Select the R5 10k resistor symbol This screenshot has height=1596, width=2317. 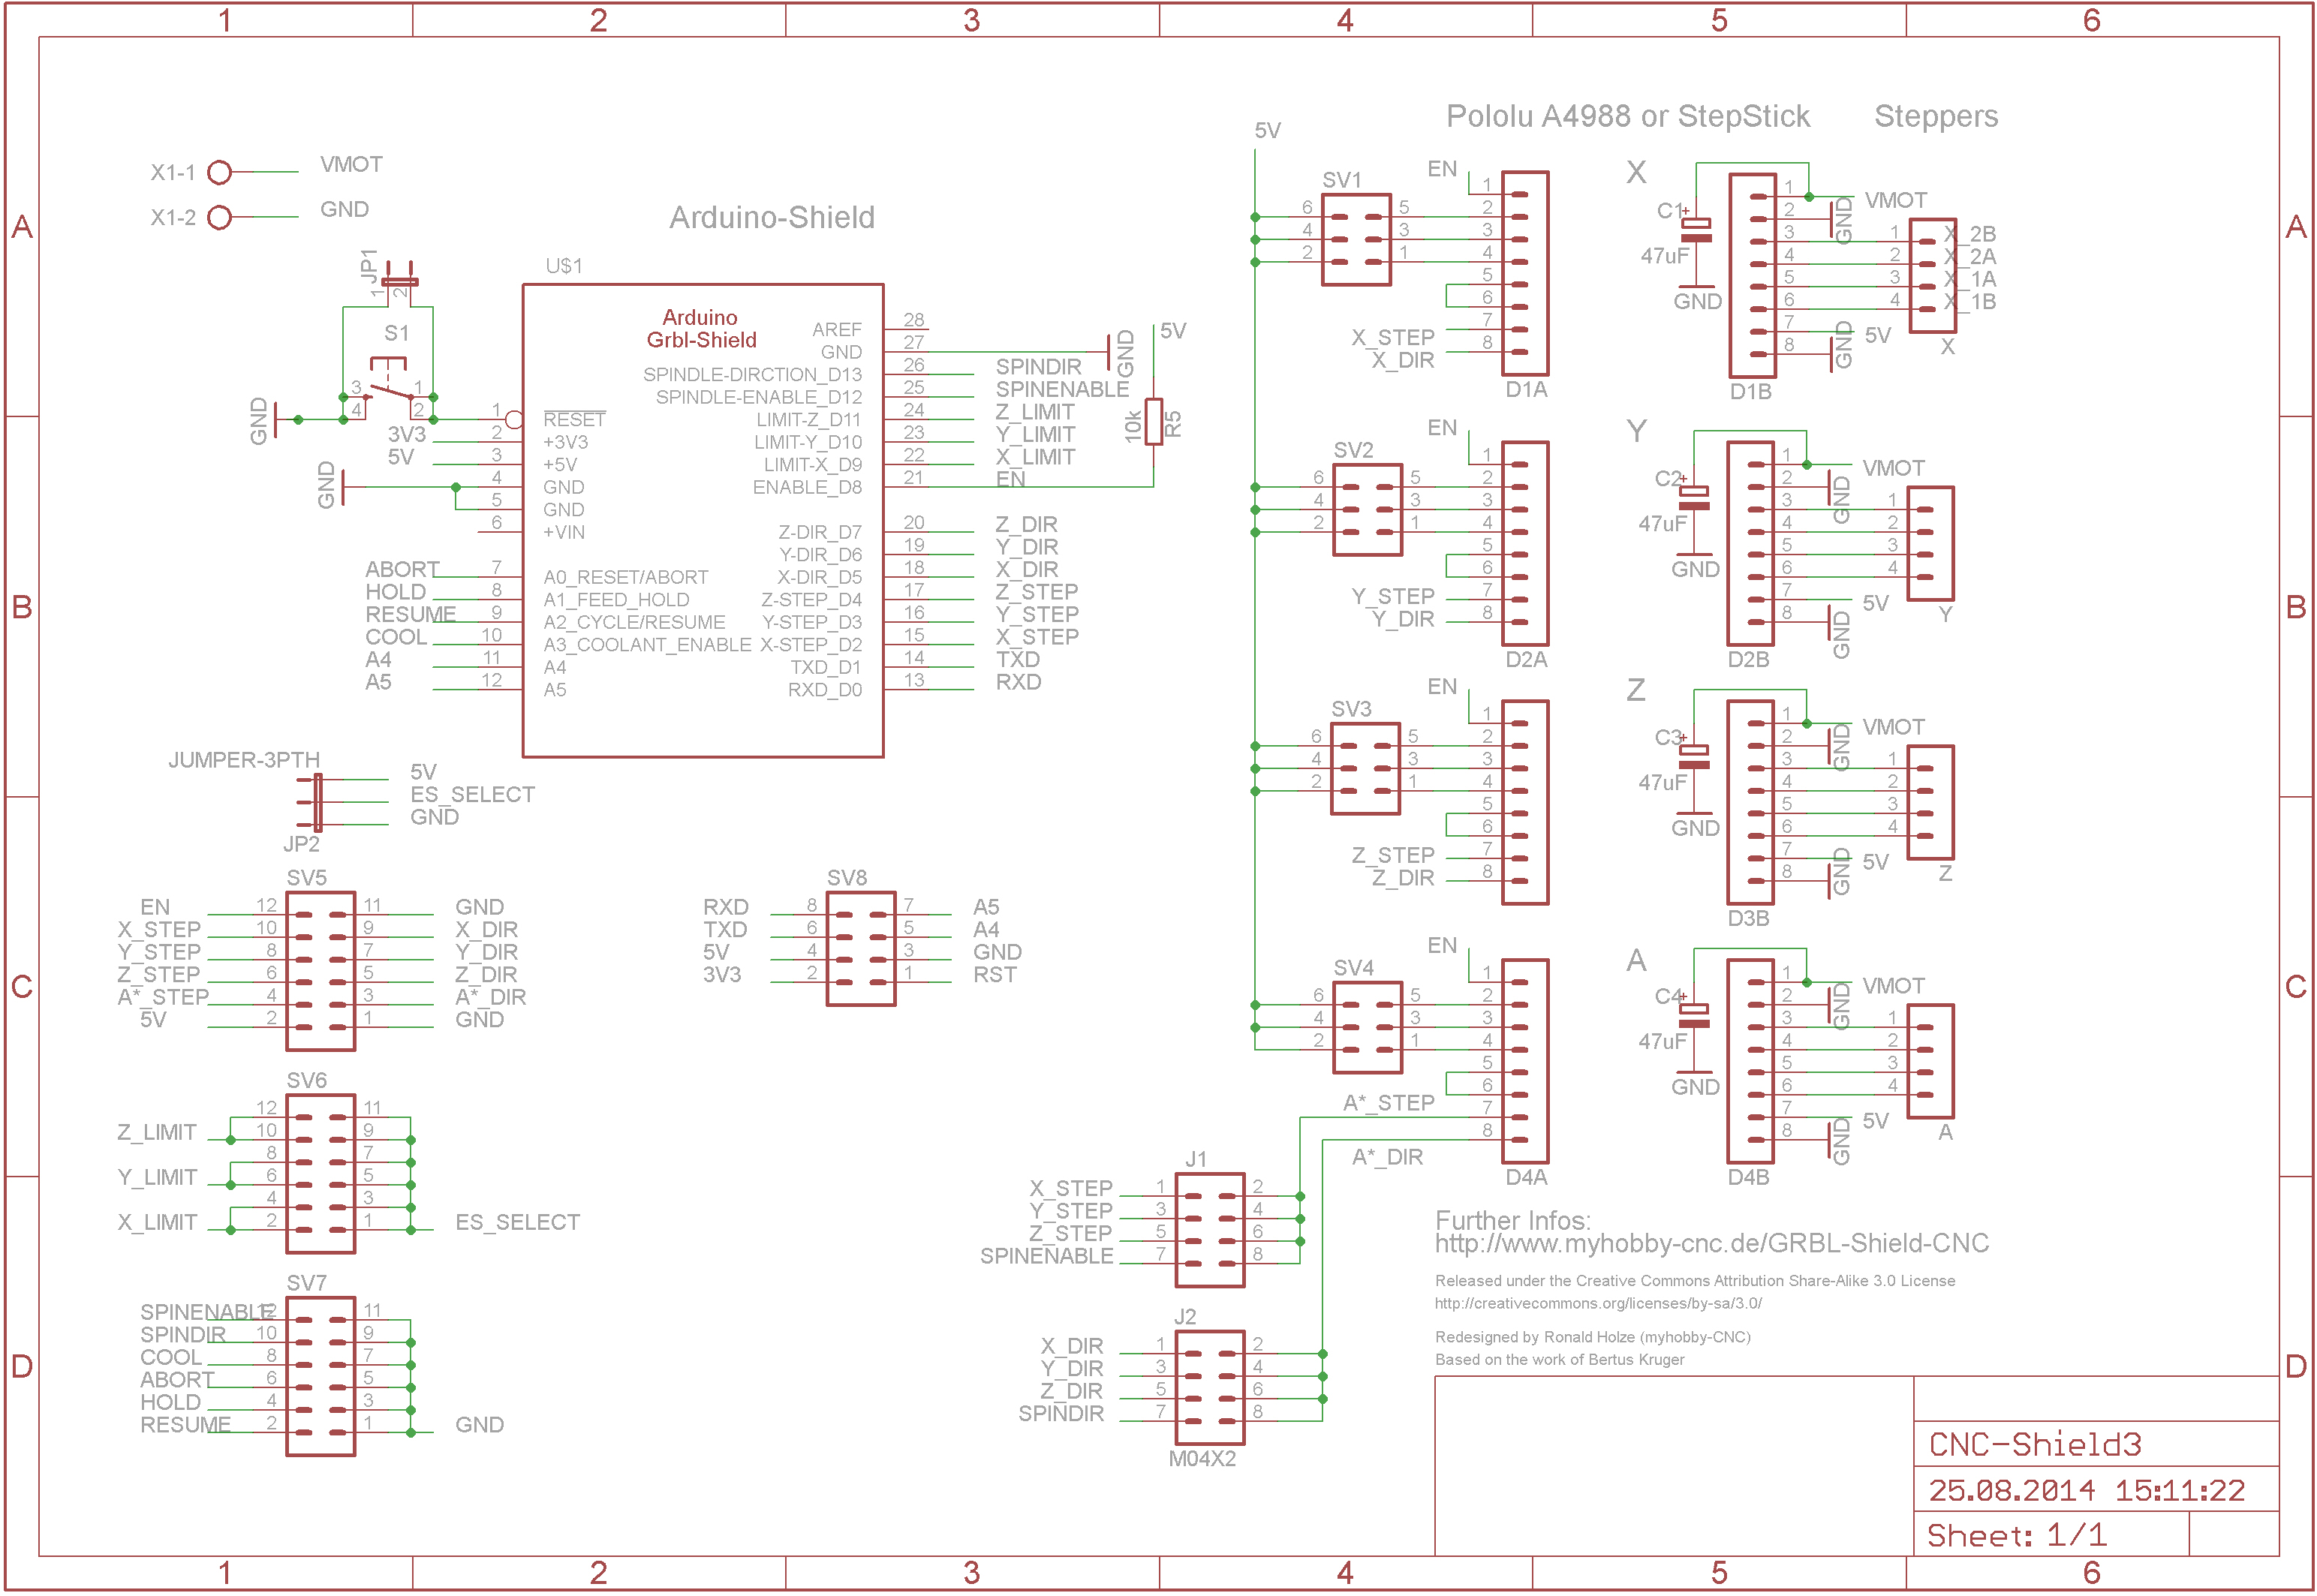pos(1153,421)
